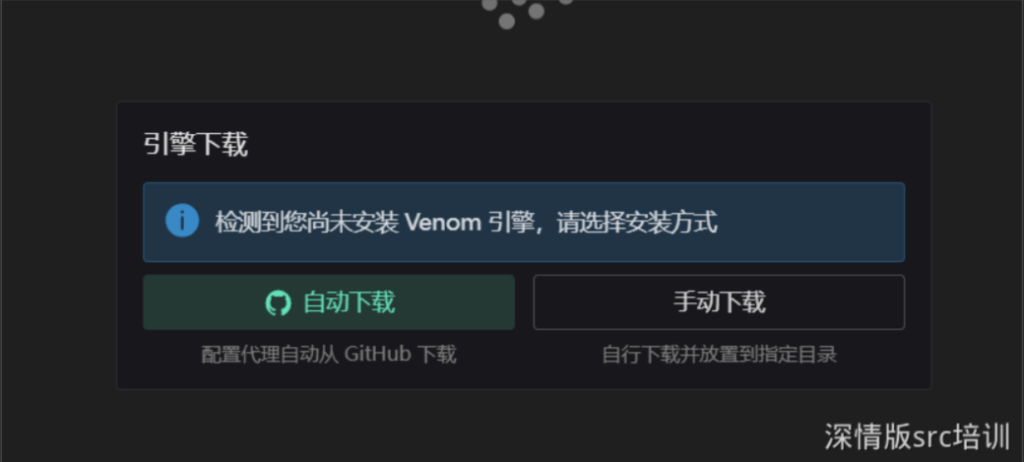The height and width of the screenshot is (462, 1024).
Task: Click the green 自动下载 text label
Action: pyautogui.click(x=349, y=303)
